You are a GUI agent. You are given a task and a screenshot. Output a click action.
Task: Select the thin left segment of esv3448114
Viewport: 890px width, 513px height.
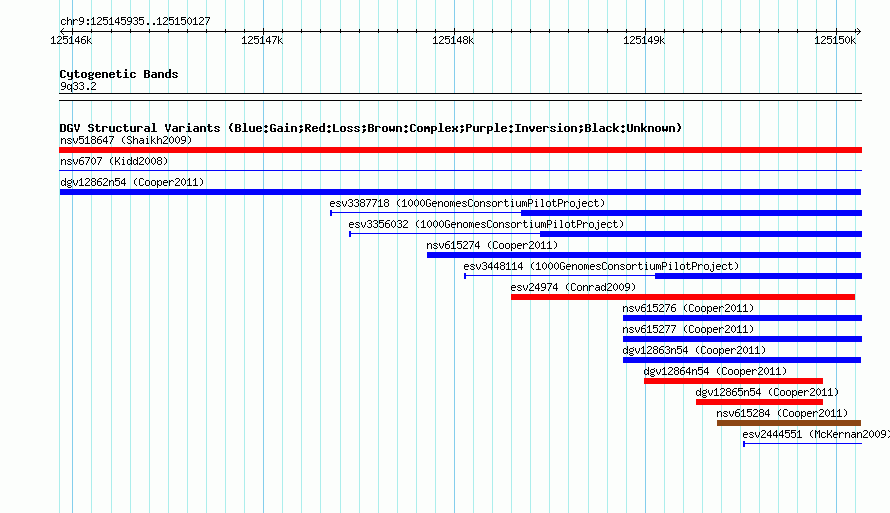[560, 276]
